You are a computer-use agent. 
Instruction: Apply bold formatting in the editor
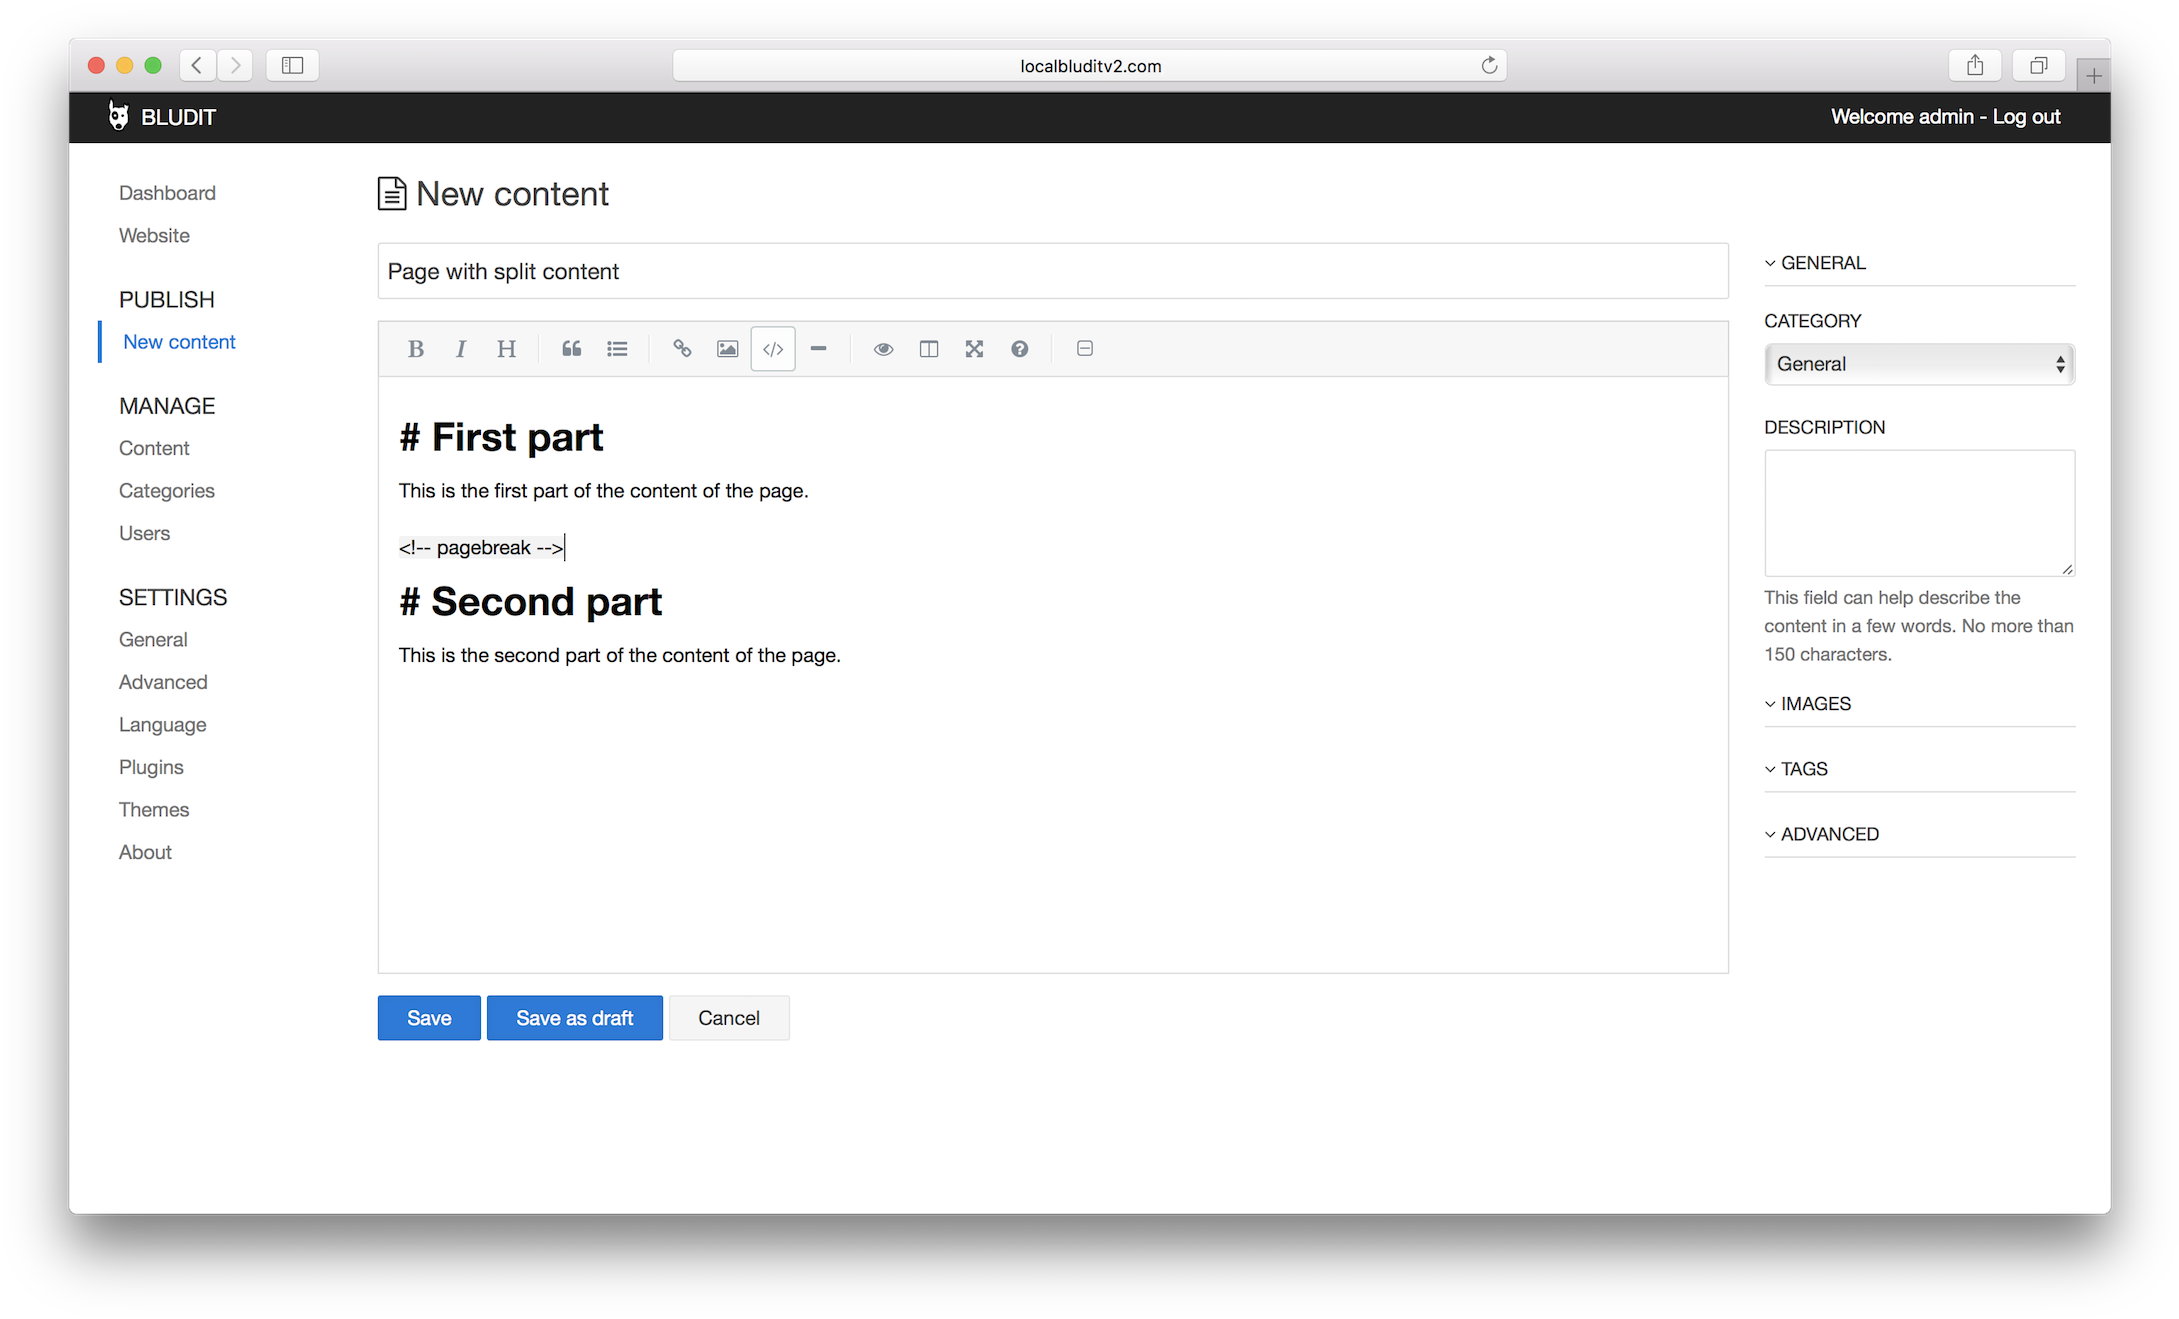point(415,348)
